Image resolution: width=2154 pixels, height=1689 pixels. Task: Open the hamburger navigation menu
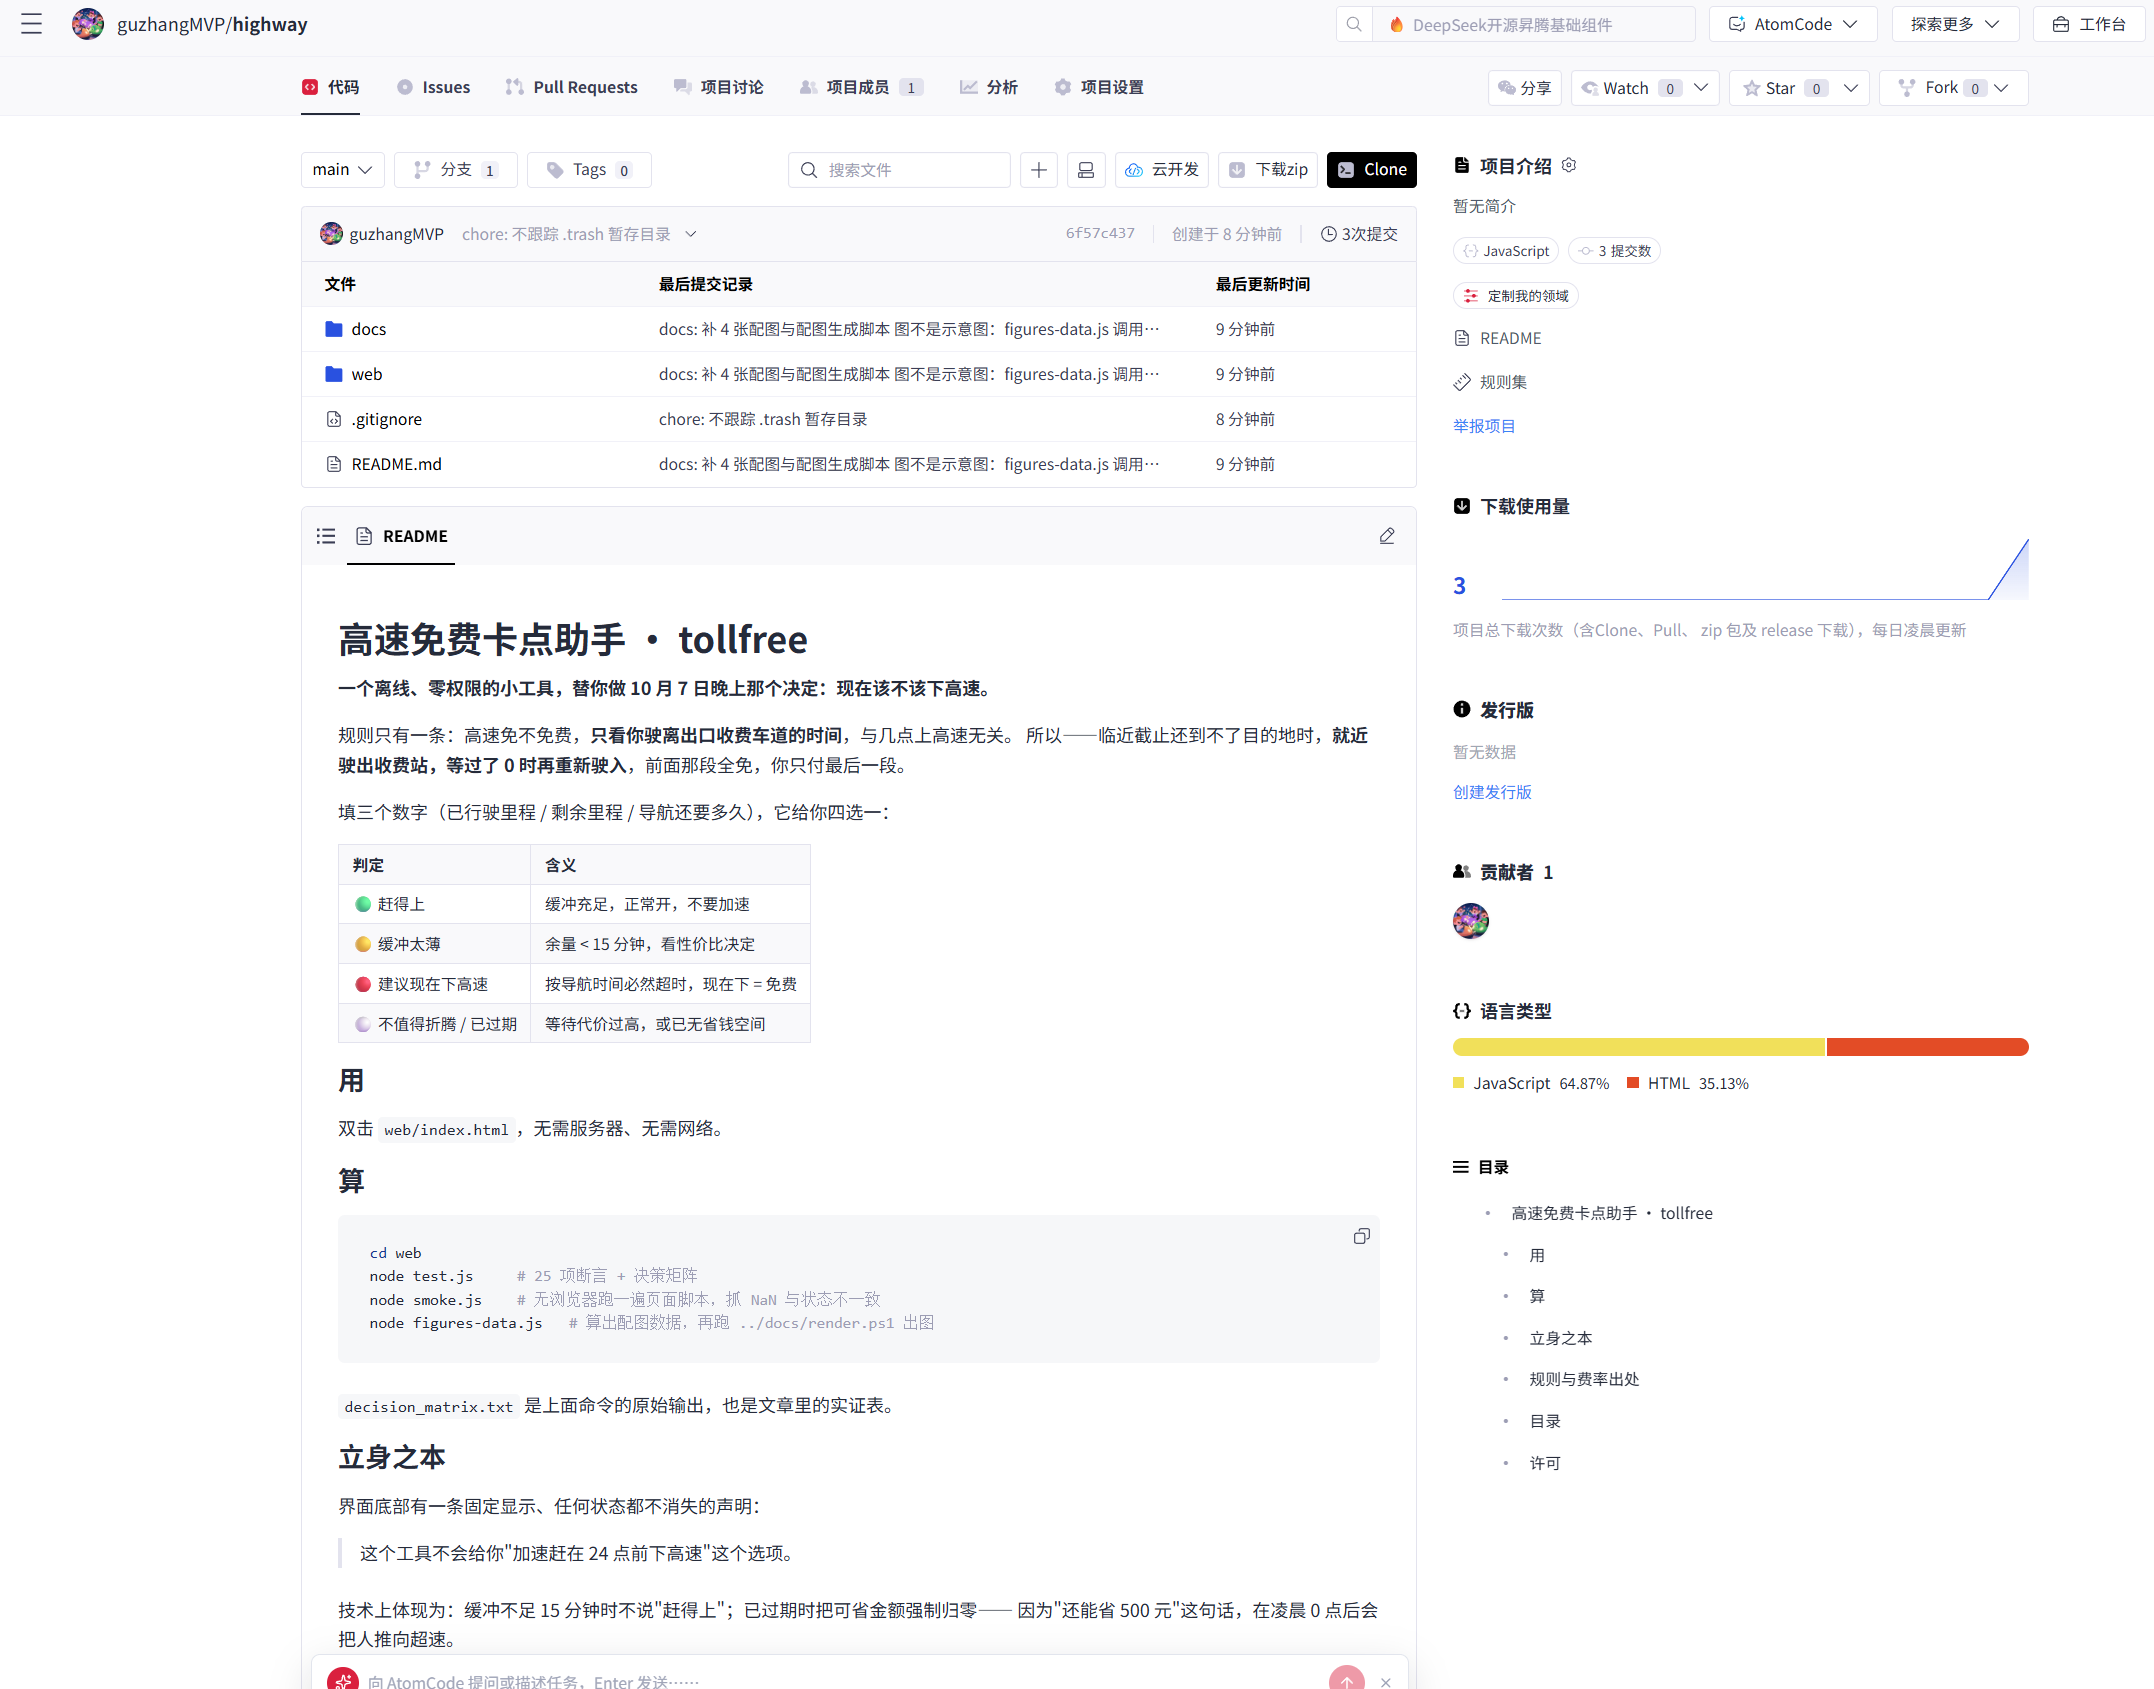pos(32,24)
